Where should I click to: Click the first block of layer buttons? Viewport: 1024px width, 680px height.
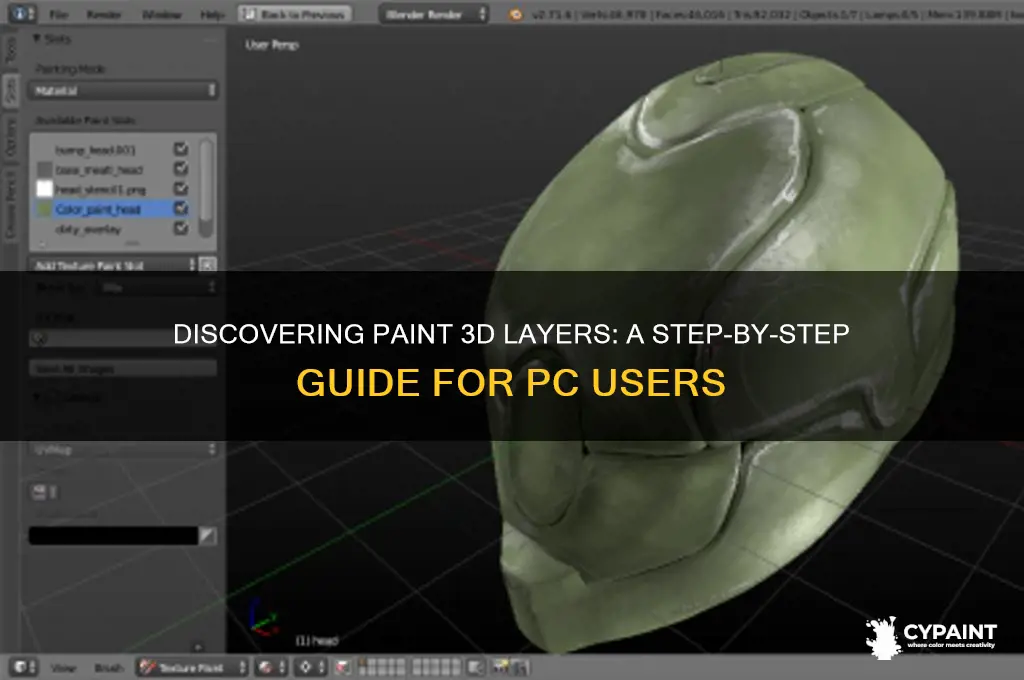(382, 668)
